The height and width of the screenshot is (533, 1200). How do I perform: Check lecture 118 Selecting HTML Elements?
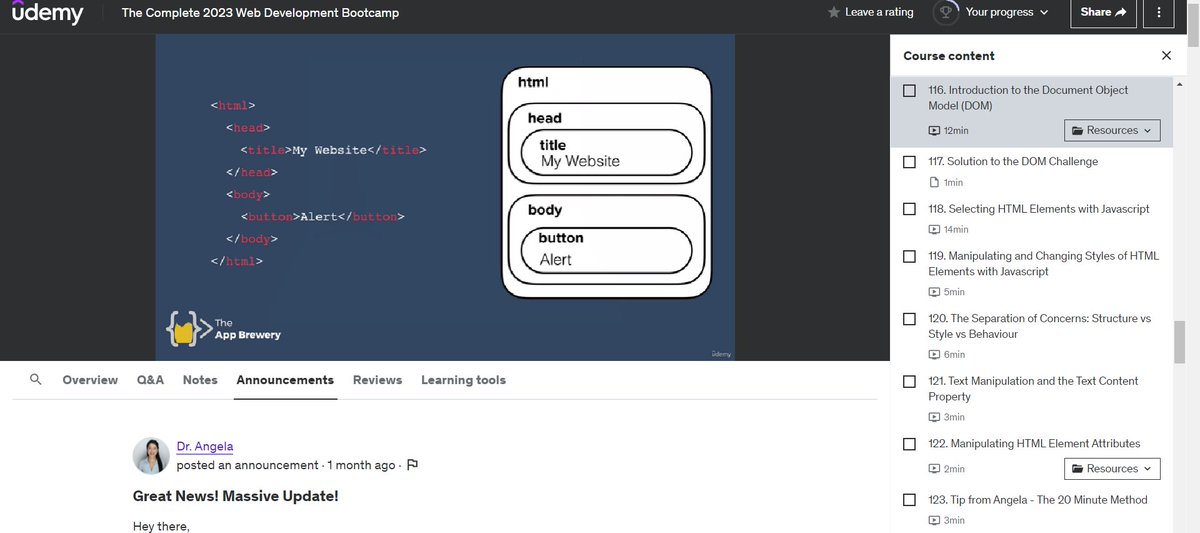[x=909, y=209]
